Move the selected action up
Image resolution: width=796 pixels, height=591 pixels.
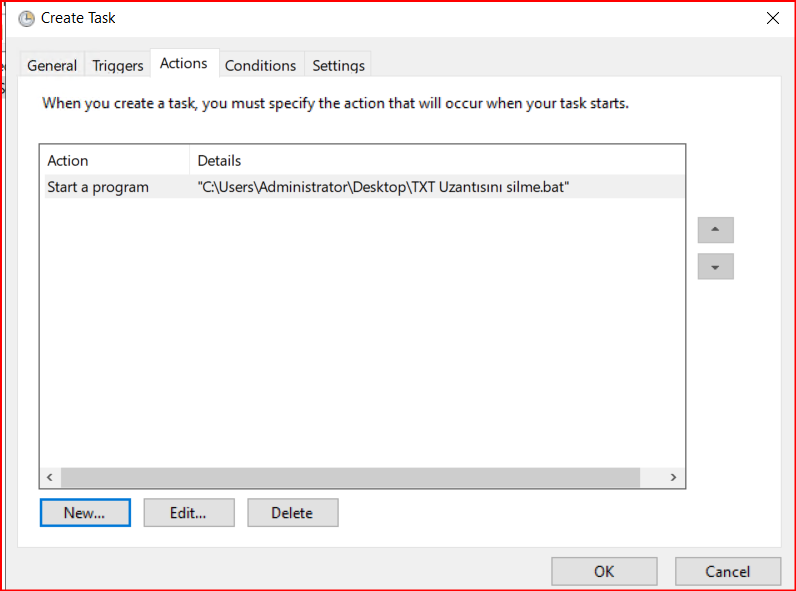click(715, 230)
